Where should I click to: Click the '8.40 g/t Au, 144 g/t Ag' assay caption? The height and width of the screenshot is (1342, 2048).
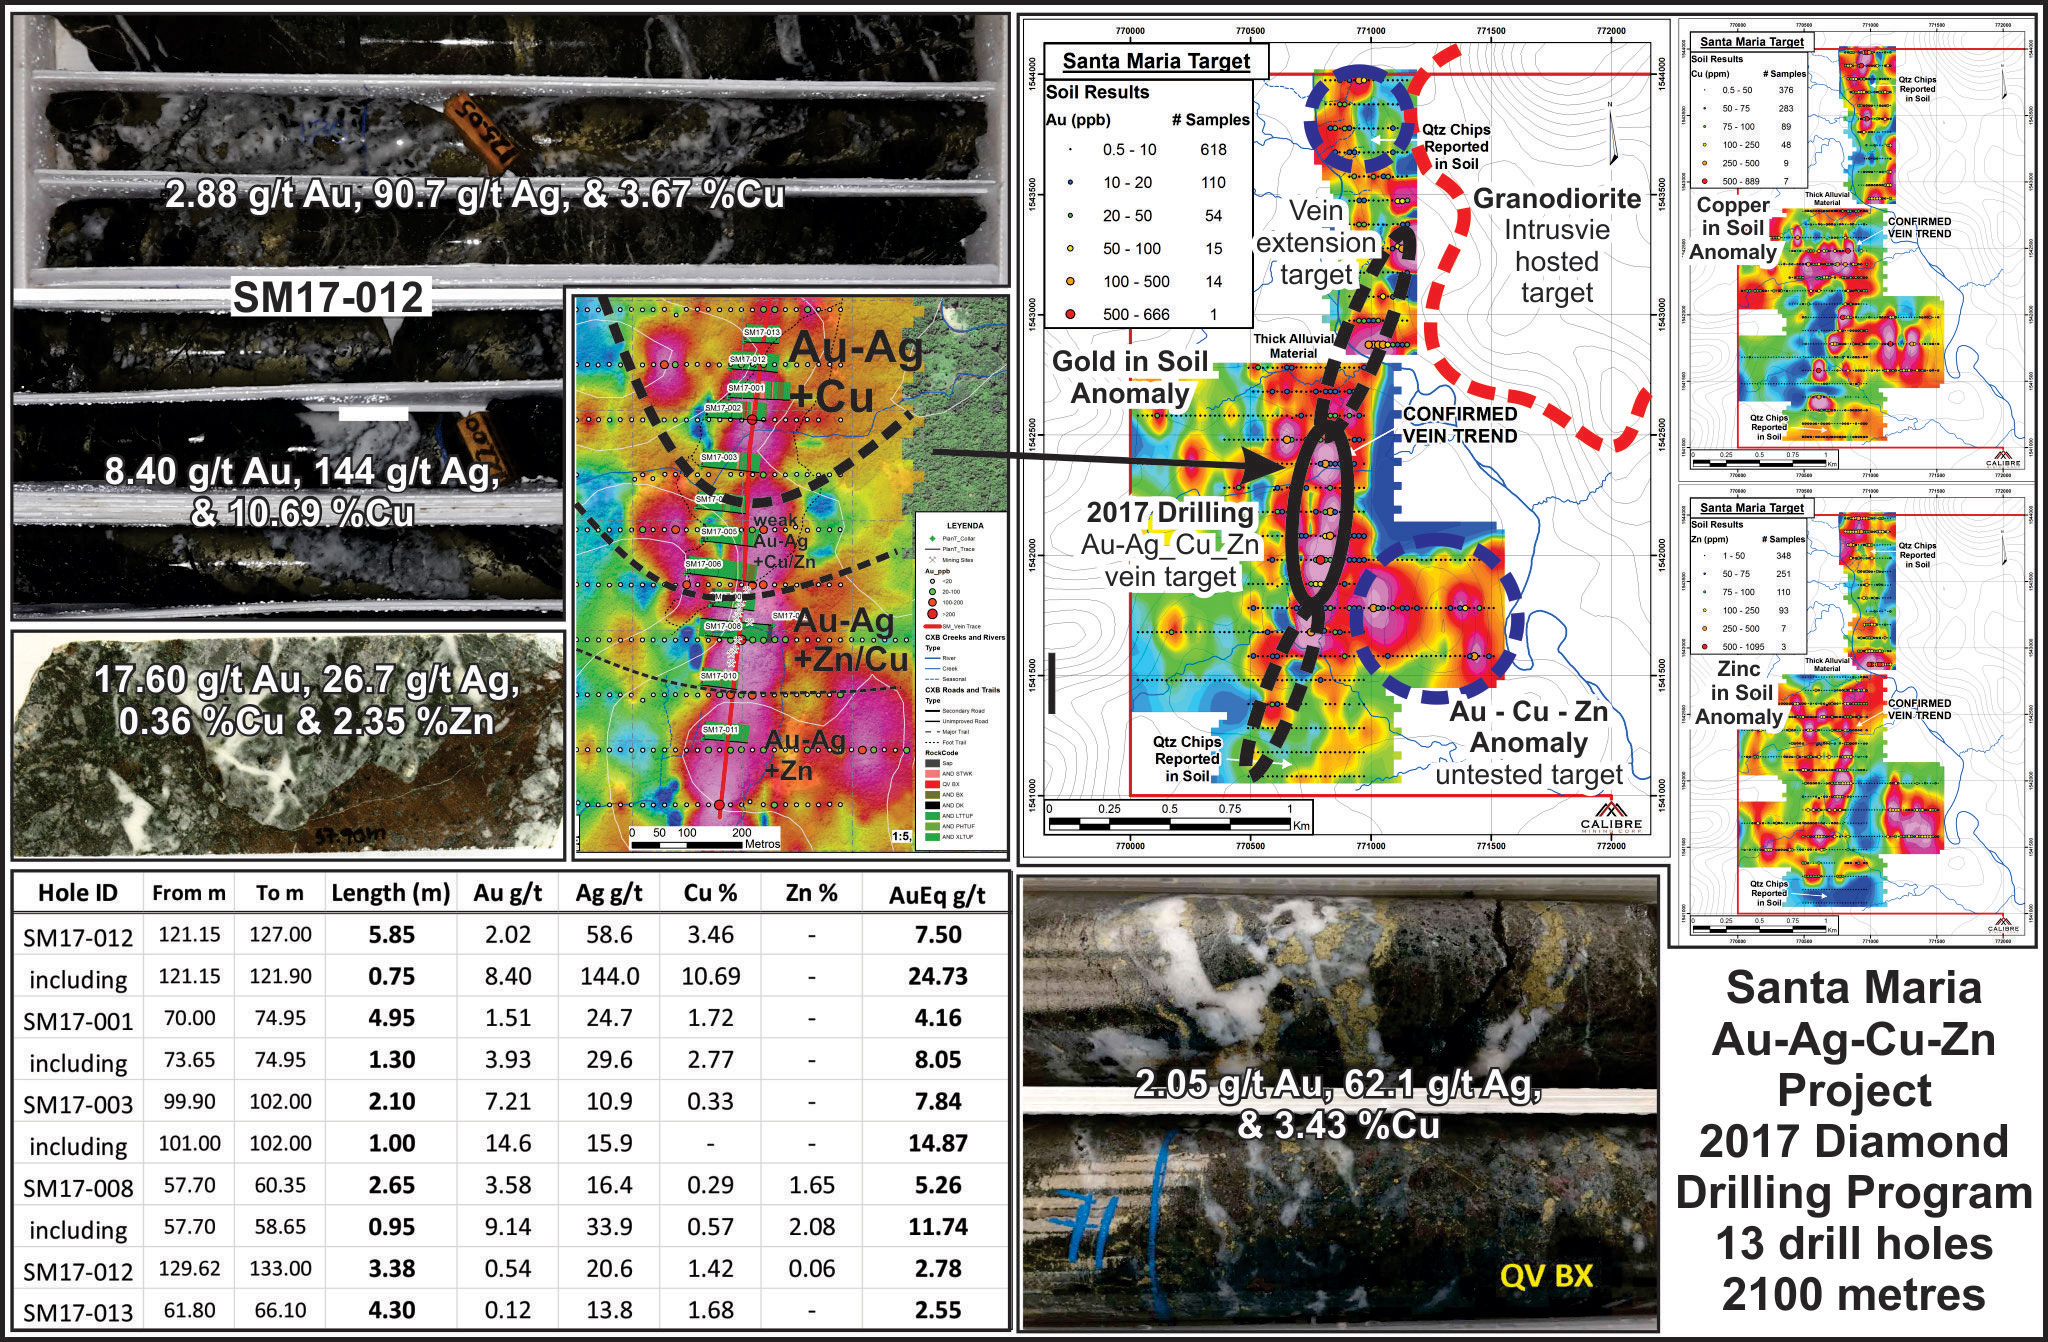302,491
